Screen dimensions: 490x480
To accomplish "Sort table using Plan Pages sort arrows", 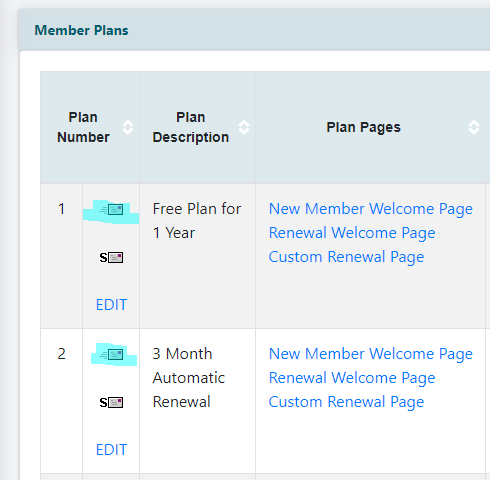I will click(x=474, y=127).
